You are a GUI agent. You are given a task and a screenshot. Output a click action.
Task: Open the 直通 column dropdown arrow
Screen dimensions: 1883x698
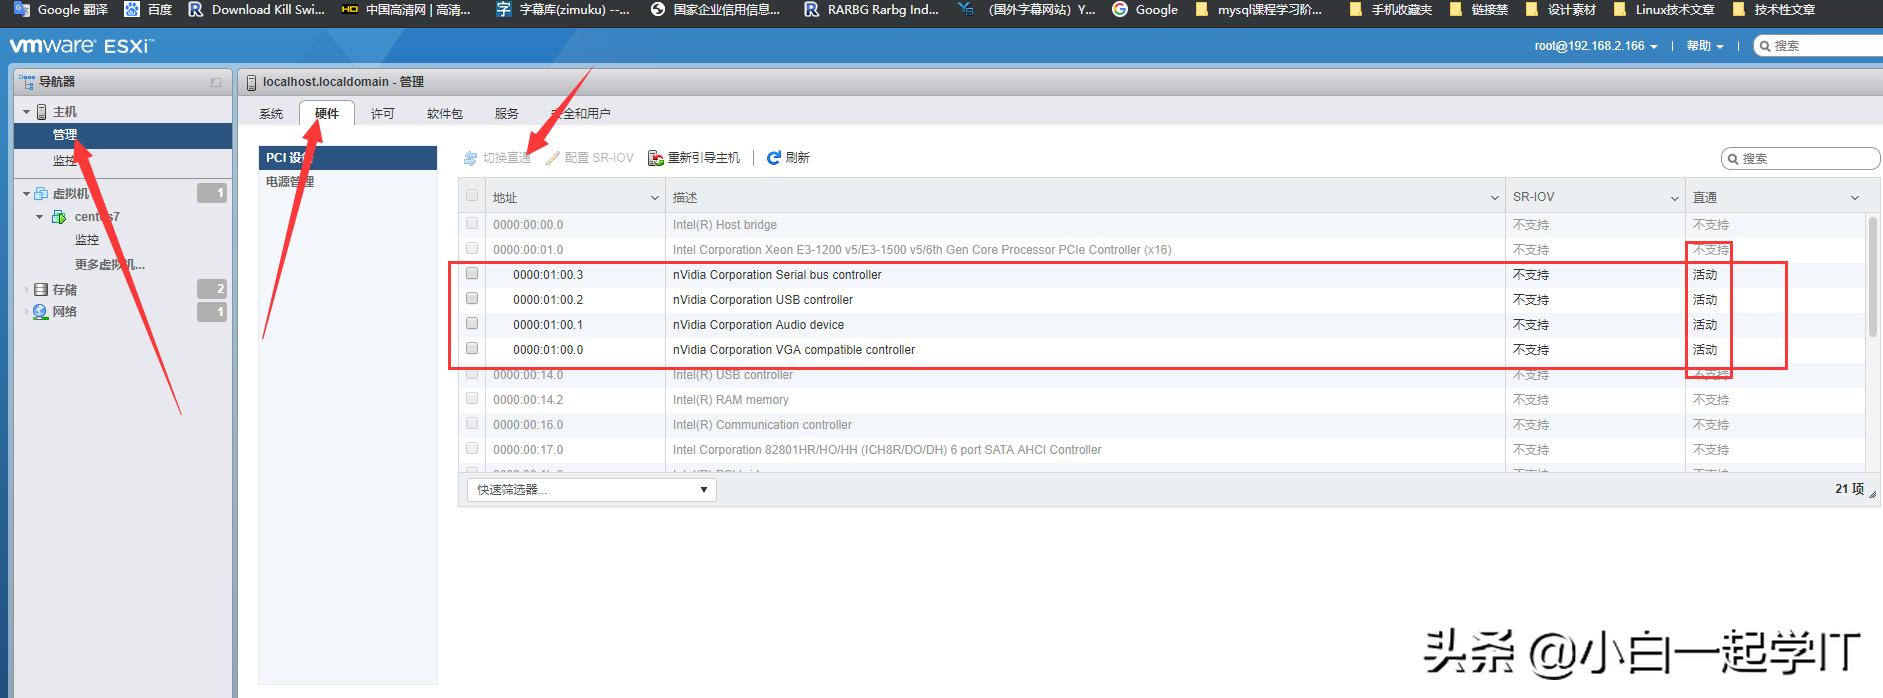(1855, 198)
